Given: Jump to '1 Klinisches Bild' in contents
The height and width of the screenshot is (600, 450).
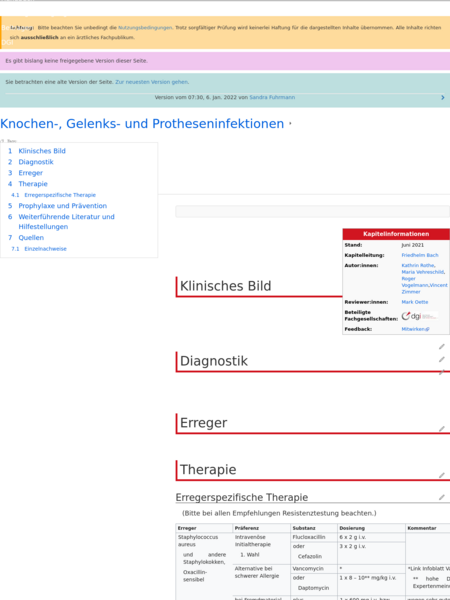Looking at the screenshot, I should (x=37, y=151).
